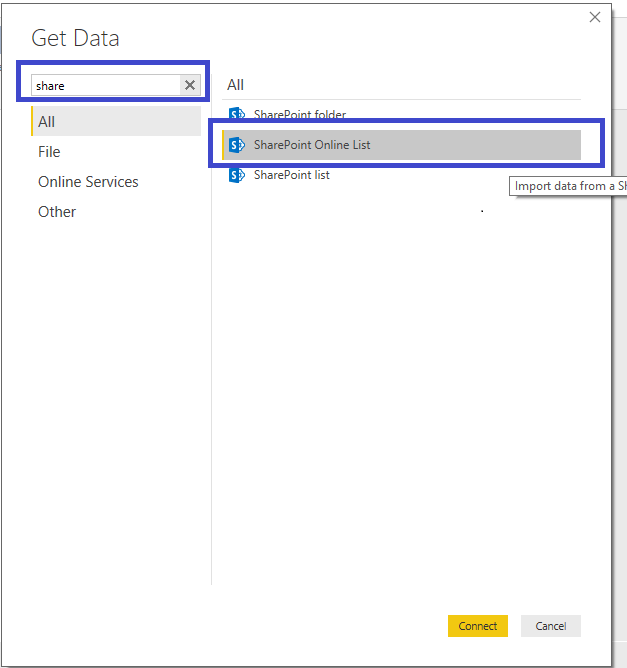Viewport: 627px width, 668px height.
Task: Select the SharePoint Online List text entry
Action: pyautogui.click(x=312, y=145)
